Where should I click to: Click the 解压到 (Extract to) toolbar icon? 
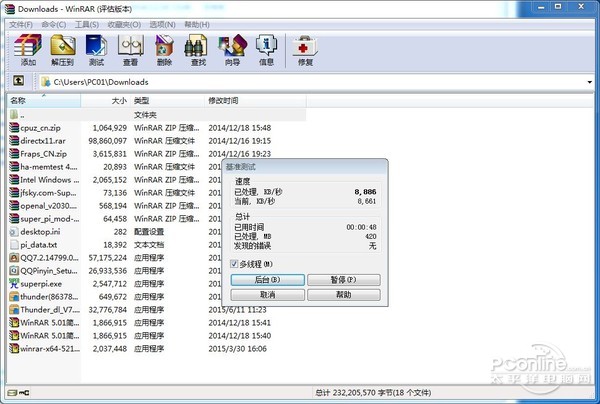62,50
